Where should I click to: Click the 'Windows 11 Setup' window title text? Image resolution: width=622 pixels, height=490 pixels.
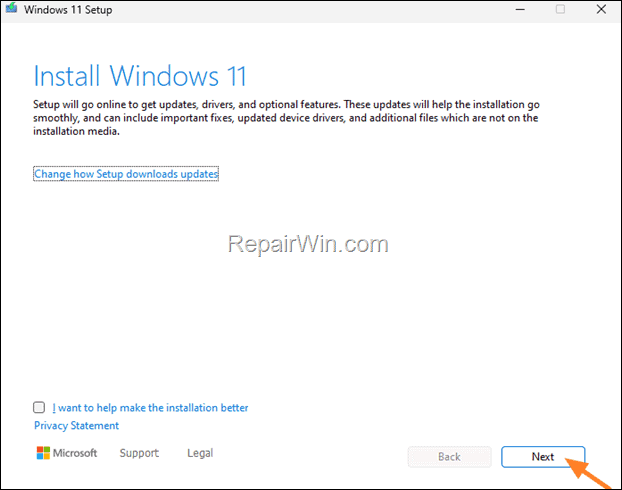pos(68,10)
